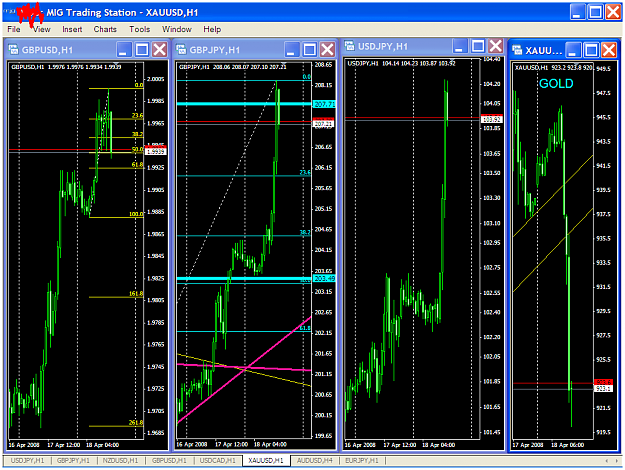Select the 207.71 cyan price label on GBPJPY
Screen dimensions: 625x470
324,104
